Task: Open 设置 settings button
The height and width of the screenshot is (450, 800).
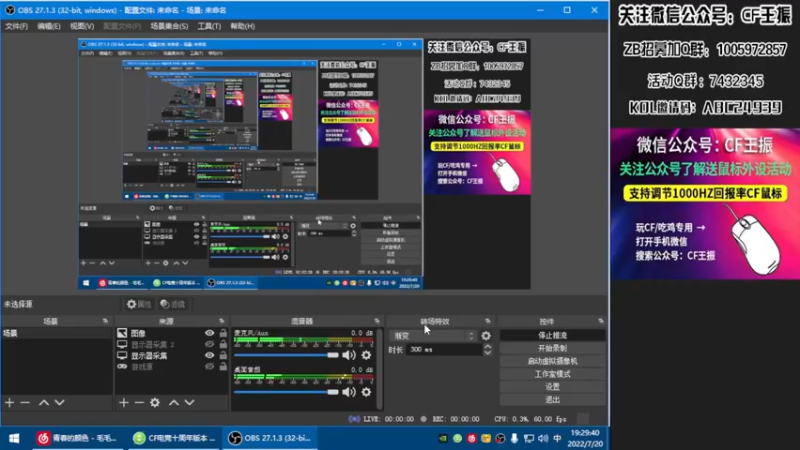Action: coord(553,387)
